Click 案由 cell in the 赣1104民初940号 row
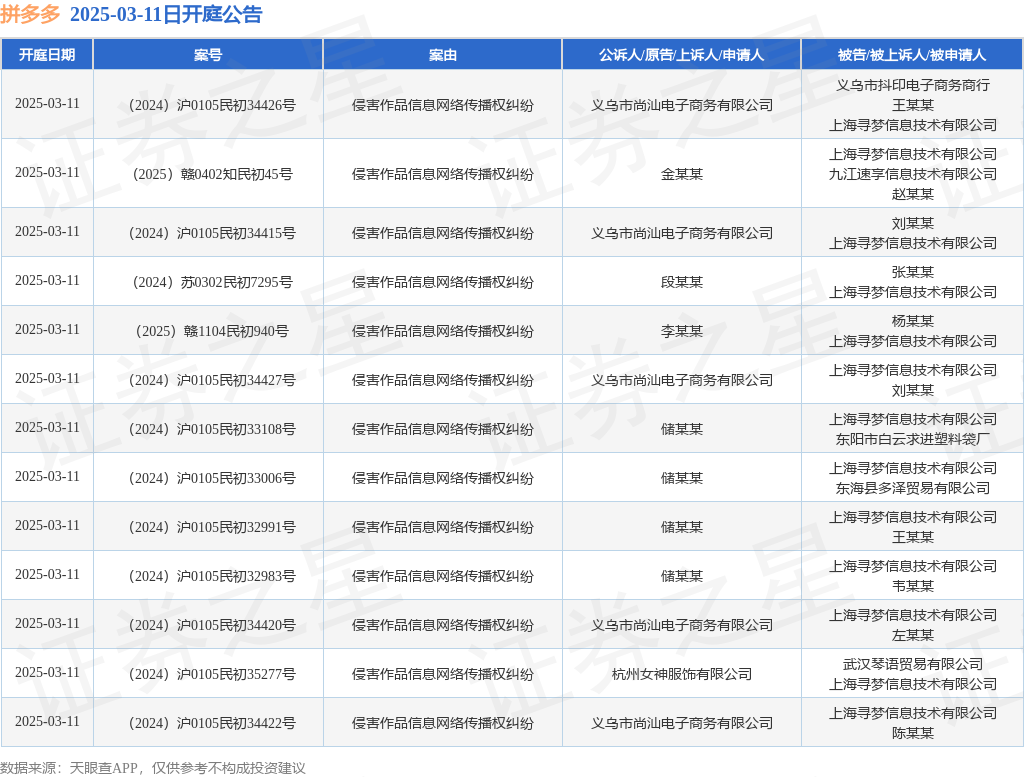 tap(443, 331)
